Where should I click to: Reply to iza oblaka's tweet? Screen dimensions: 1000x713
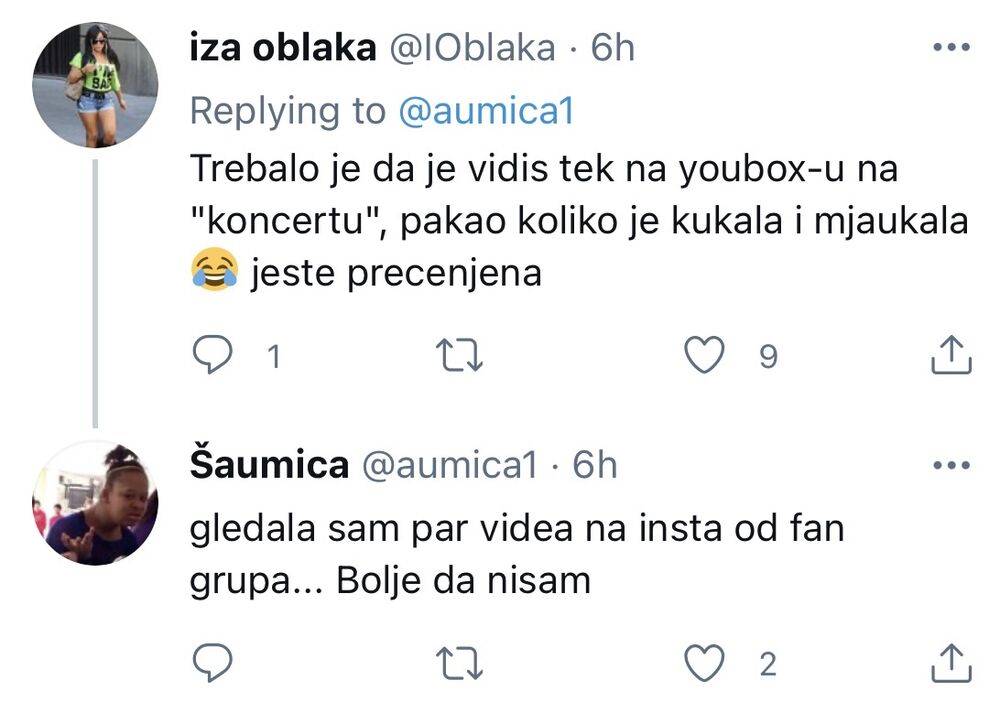[x=212, y=356]
